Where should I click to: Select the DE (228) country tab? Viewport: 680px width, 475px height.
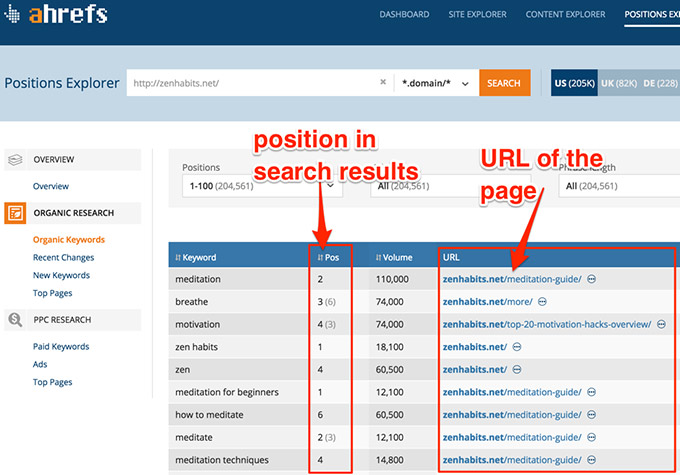tap(660, 83)
